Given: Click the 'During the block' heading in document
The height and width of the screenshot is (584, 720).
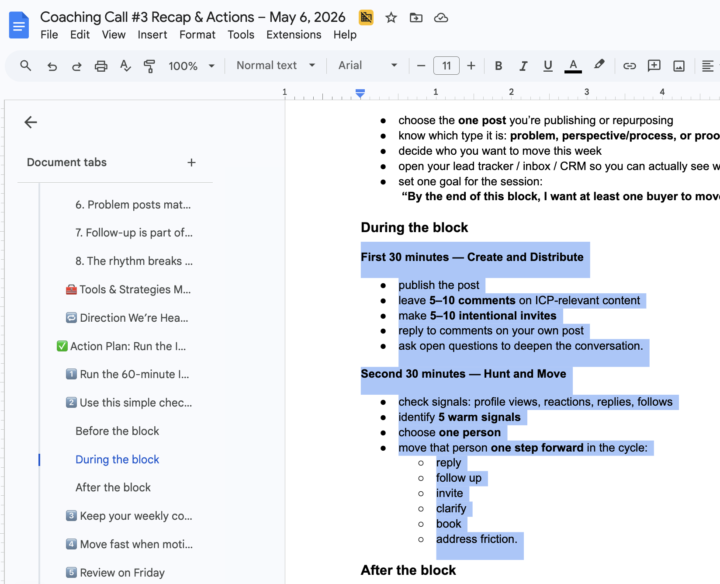Looking at the screenshot, I should click(414, 228).
